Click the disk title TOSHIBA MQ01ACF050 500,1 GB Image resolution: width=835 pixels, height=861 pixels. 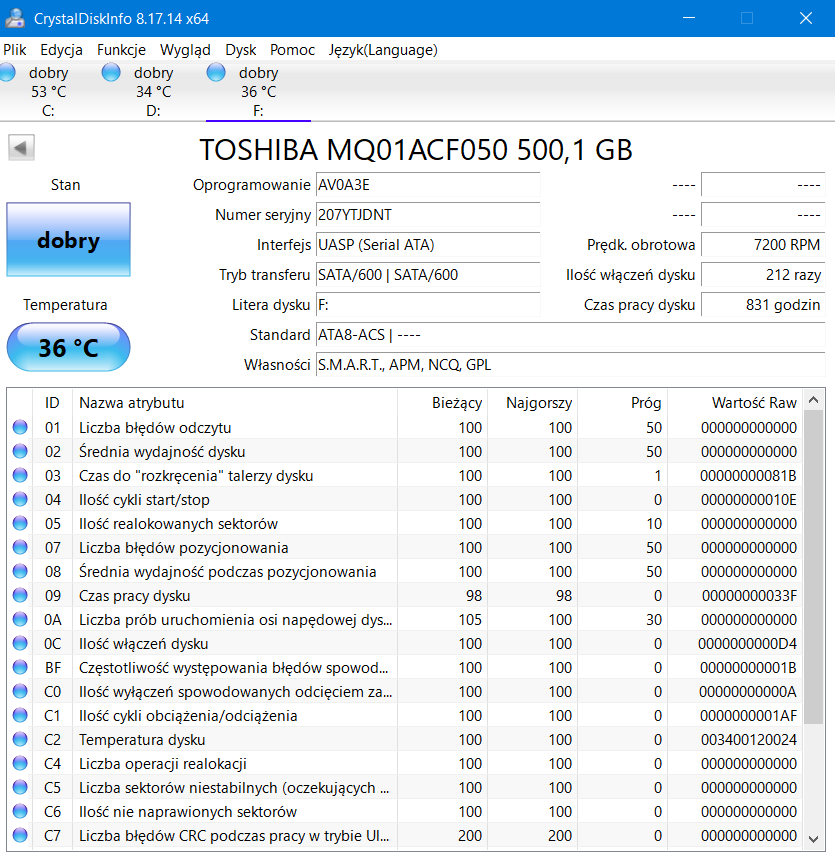click(416, 149)
